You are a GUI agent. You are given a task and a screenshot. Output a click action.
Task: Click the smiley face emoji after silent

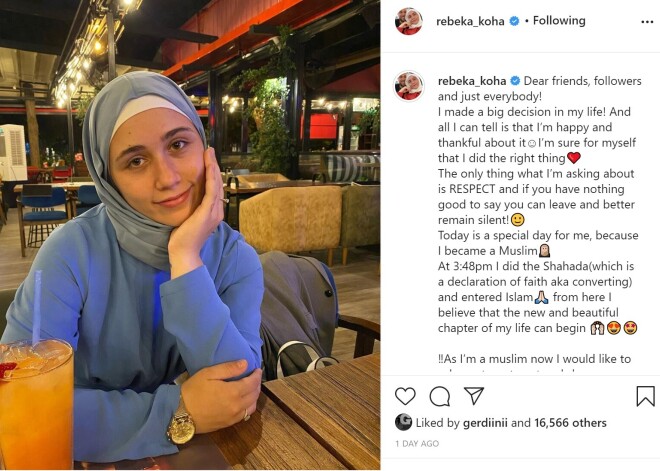coord(517,220)
